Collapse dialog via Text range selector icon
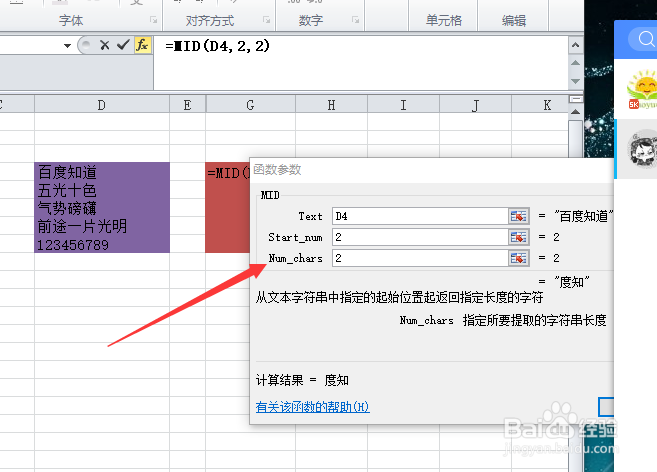 pos(519,216)
